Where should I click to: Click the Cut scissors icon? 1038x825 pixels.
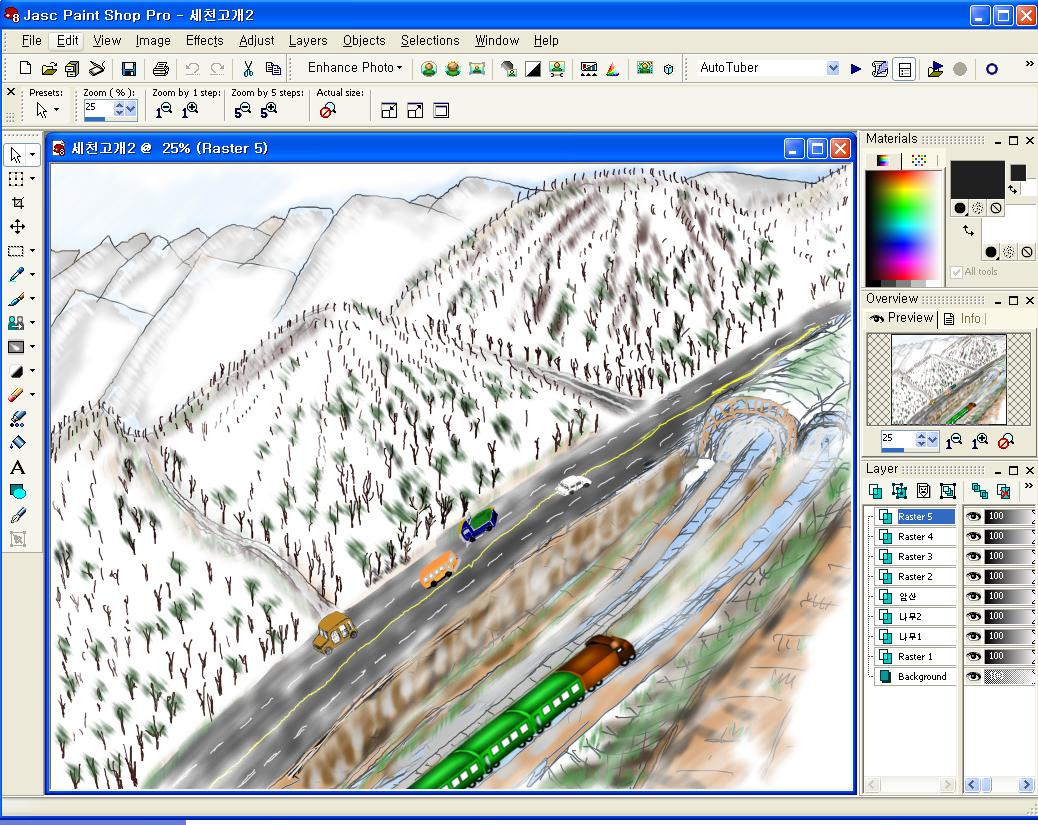247,69
